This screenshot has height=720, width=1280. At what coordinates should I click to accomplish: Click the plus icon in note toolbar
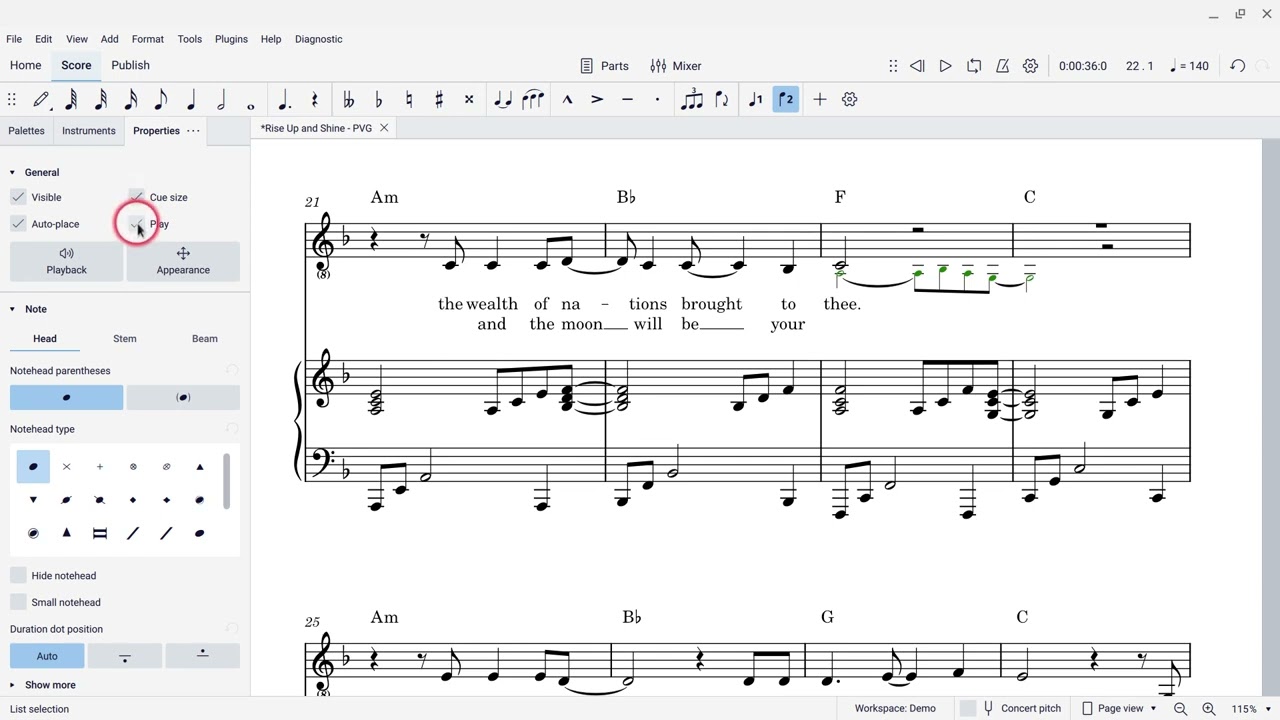tap(820, 99)
